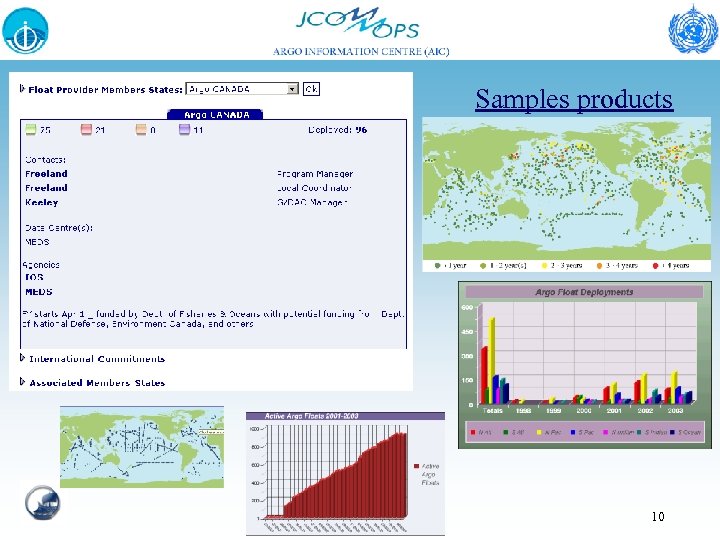Click the red float status icon showing 21
Image resolution: width=720 pixels, height=540 pixels.
(86, 129)
